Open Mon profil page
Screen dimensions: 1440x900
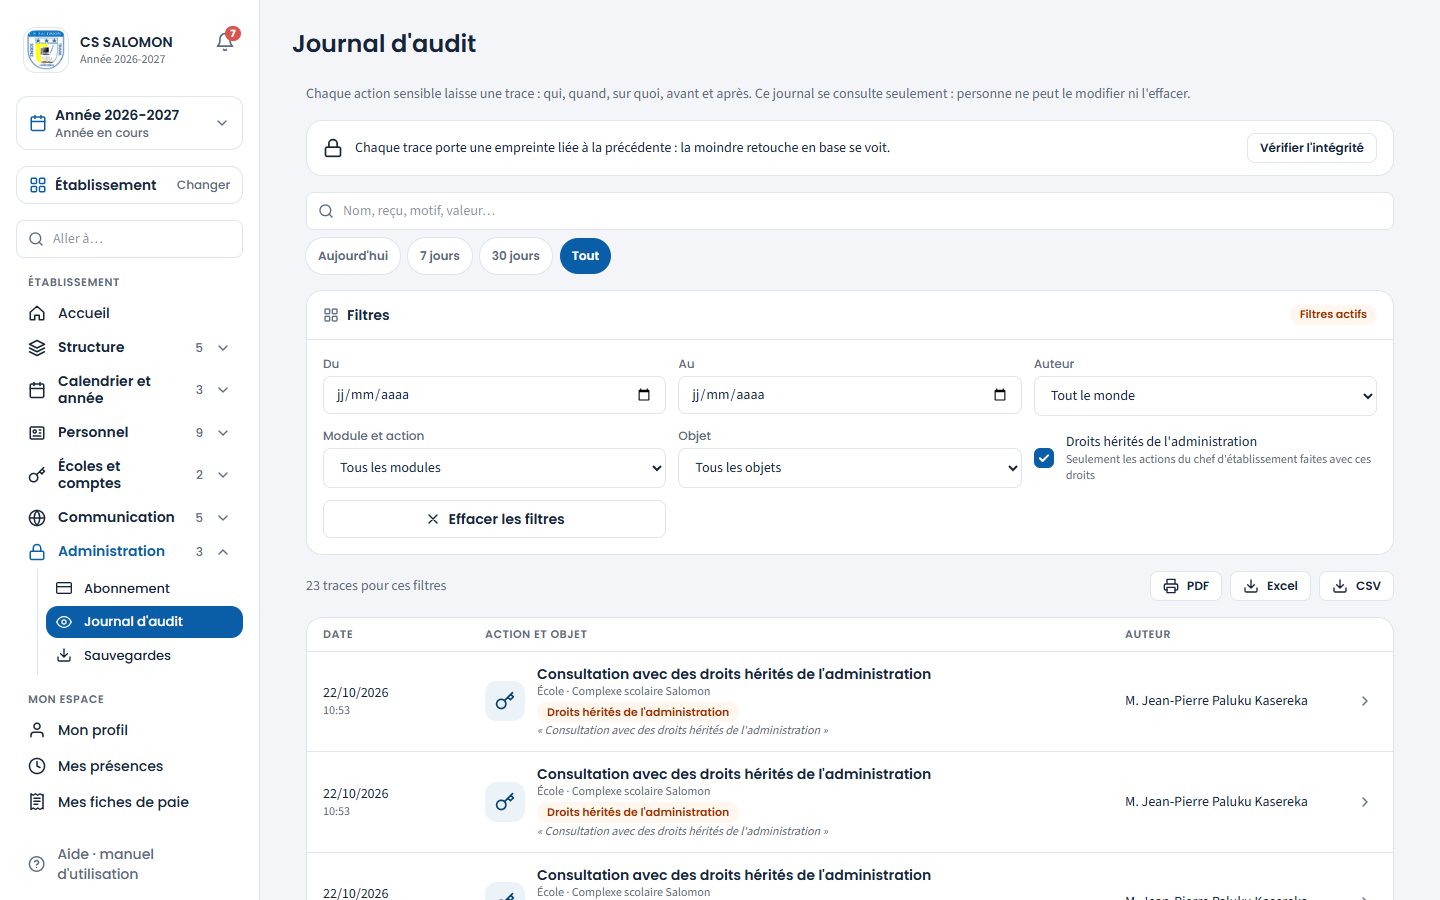click(129, 730)
